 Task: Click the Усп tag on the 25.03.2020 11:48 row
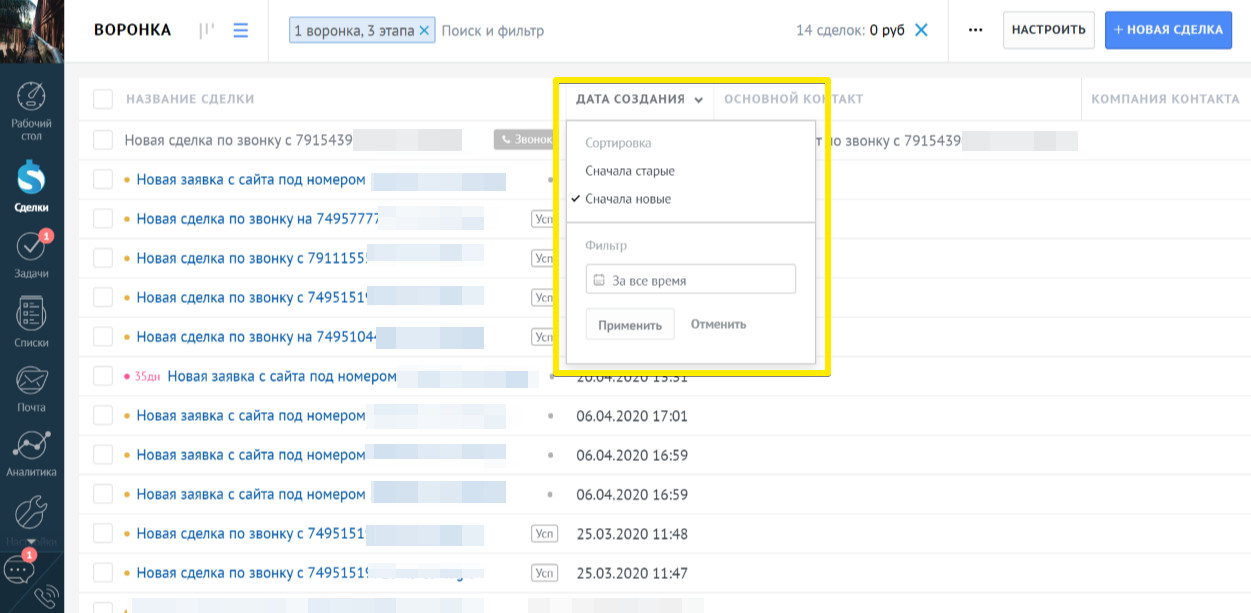pos(544,534)
